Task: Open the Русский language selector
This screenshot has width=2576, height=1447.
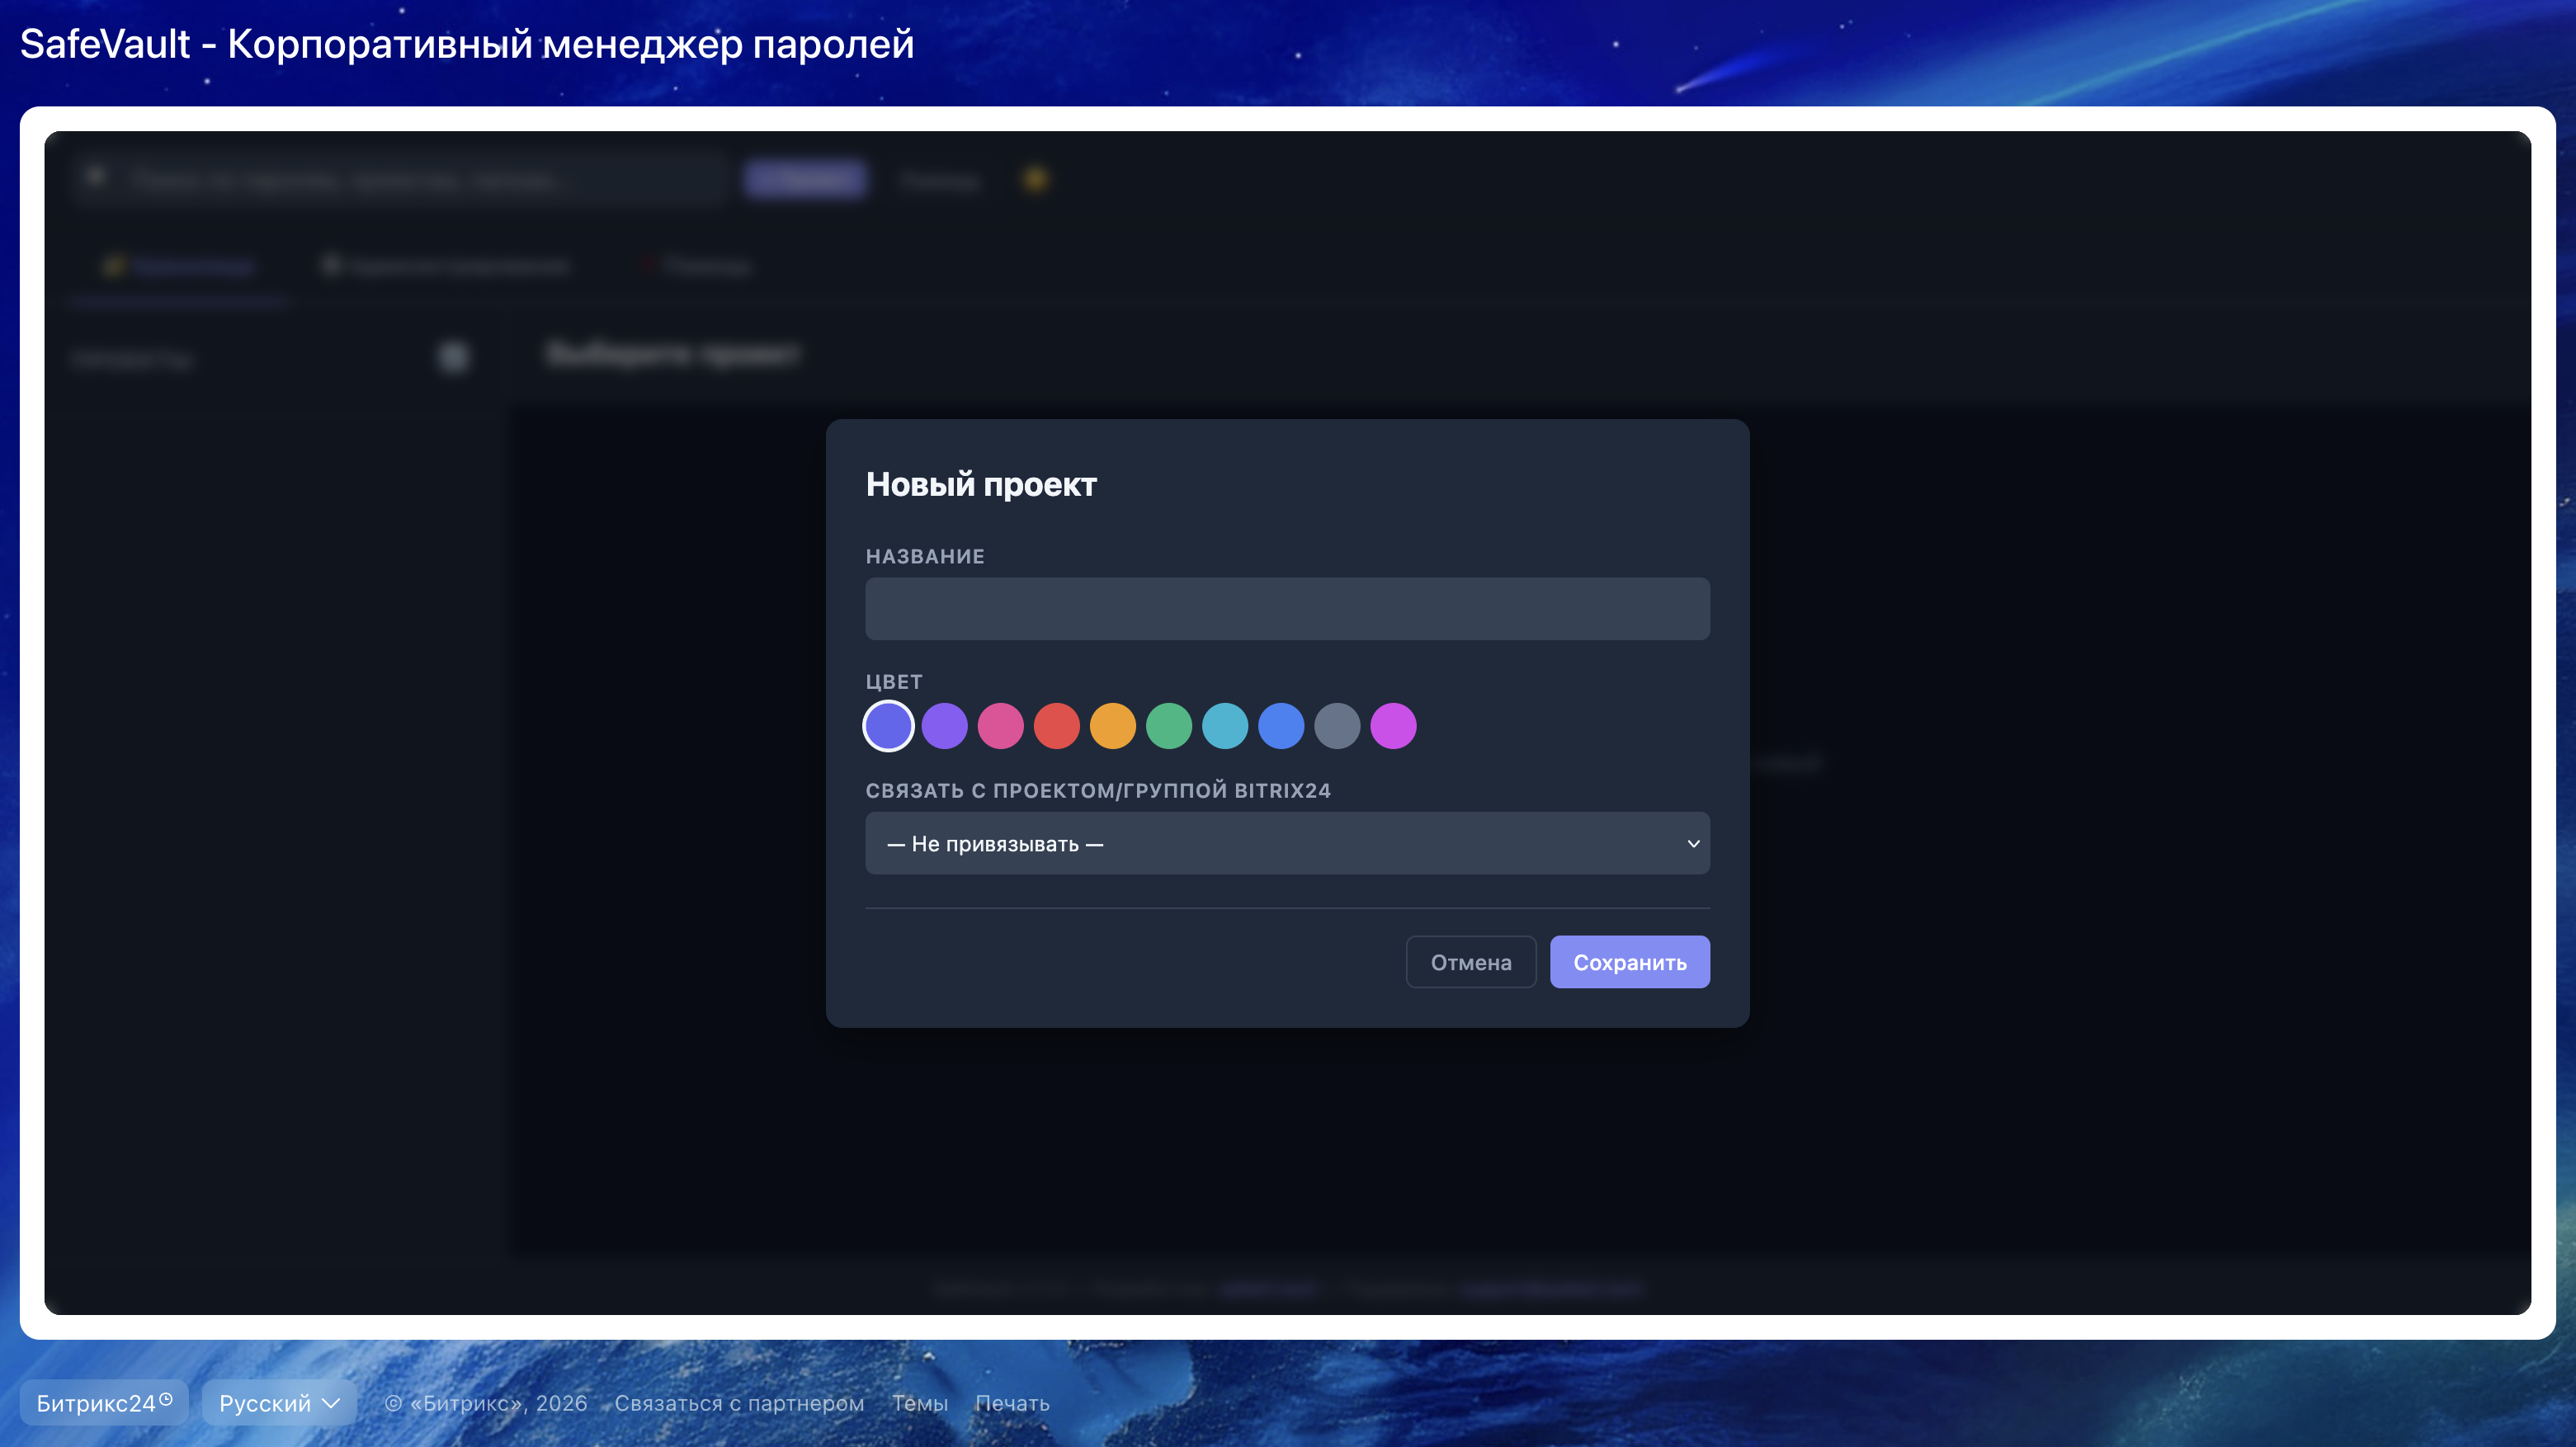Action: pyautogui.click(x=279, y=1402)
